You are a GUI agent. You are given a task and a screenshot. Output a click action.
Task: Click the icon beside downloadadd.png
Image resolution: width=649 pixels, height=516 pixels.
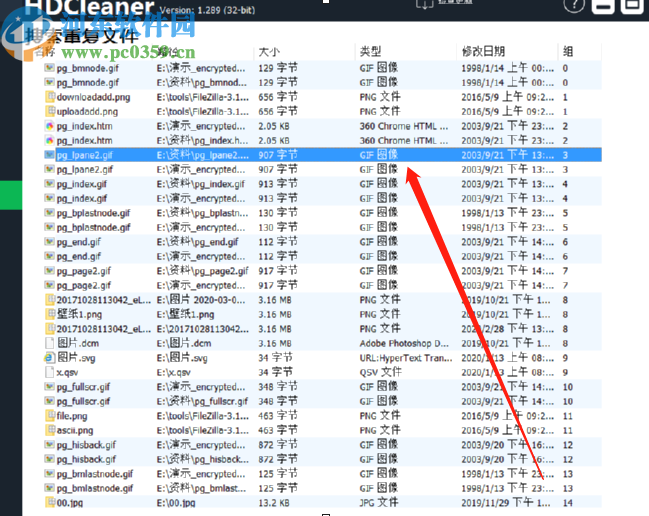(50, 97)
